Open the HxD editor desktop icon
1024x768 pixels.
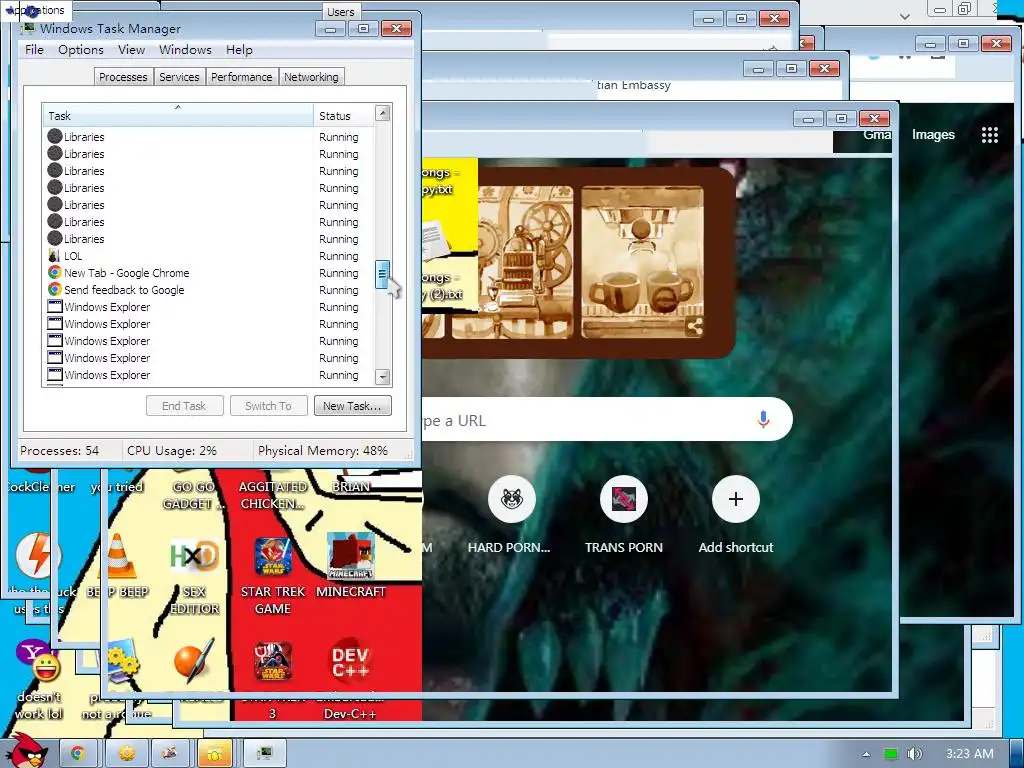(194, 556)
